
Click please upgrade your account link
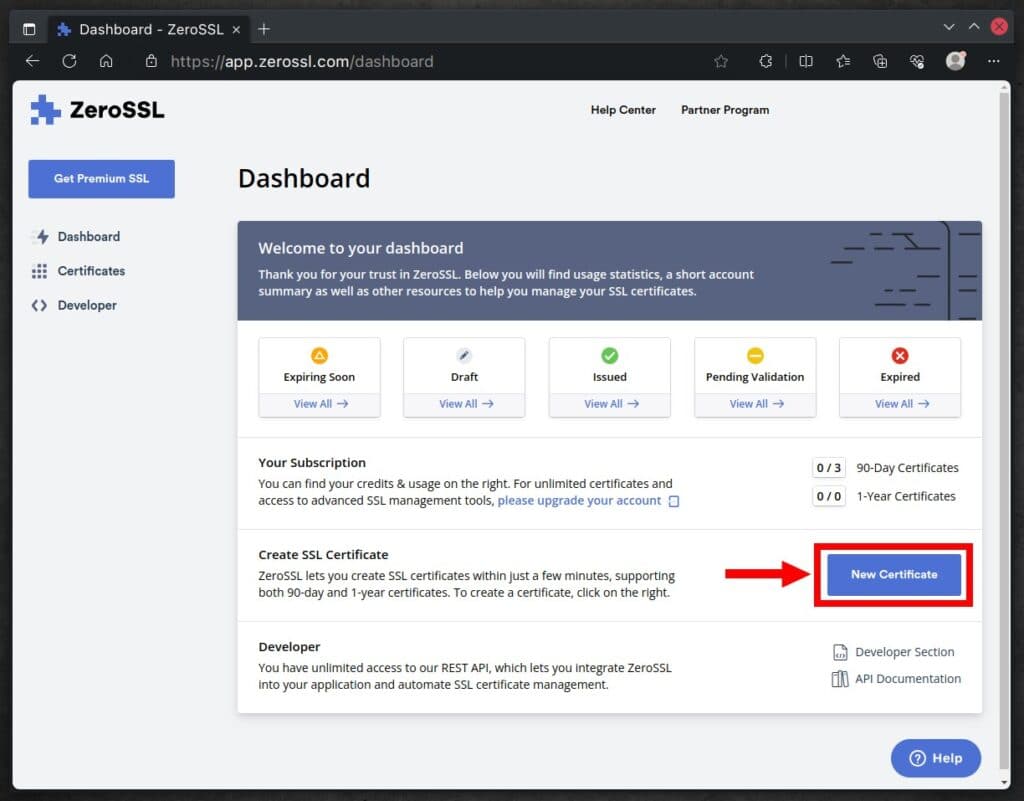point(579,501)
